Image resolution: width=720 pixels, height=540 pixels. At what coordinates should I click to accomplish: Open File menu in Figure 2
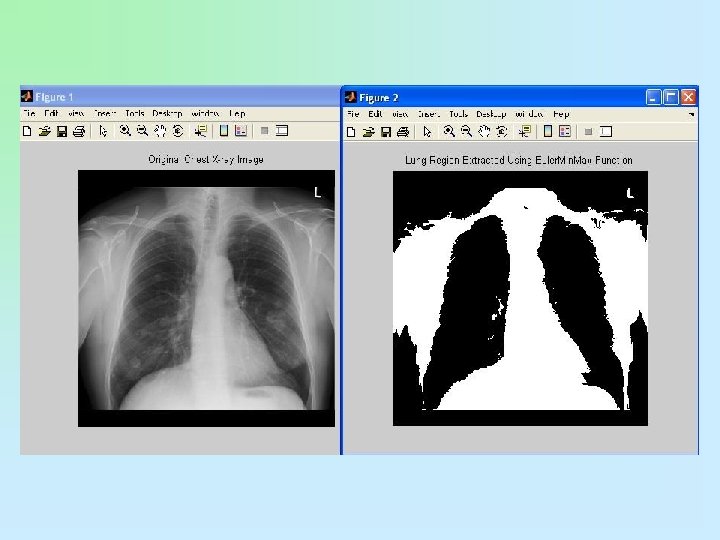(353, 114)
